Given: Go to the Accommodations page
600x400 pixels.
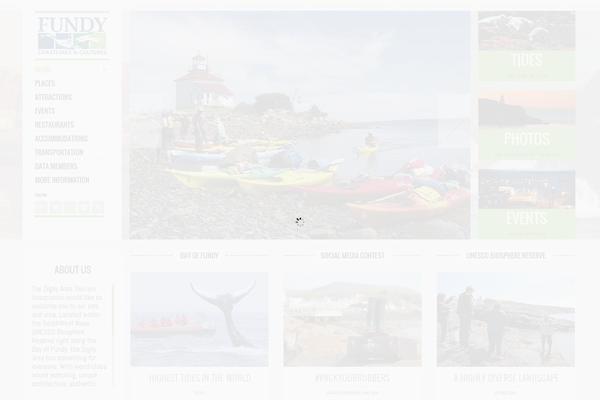Looking at the screenshot, I should [61, 138].
